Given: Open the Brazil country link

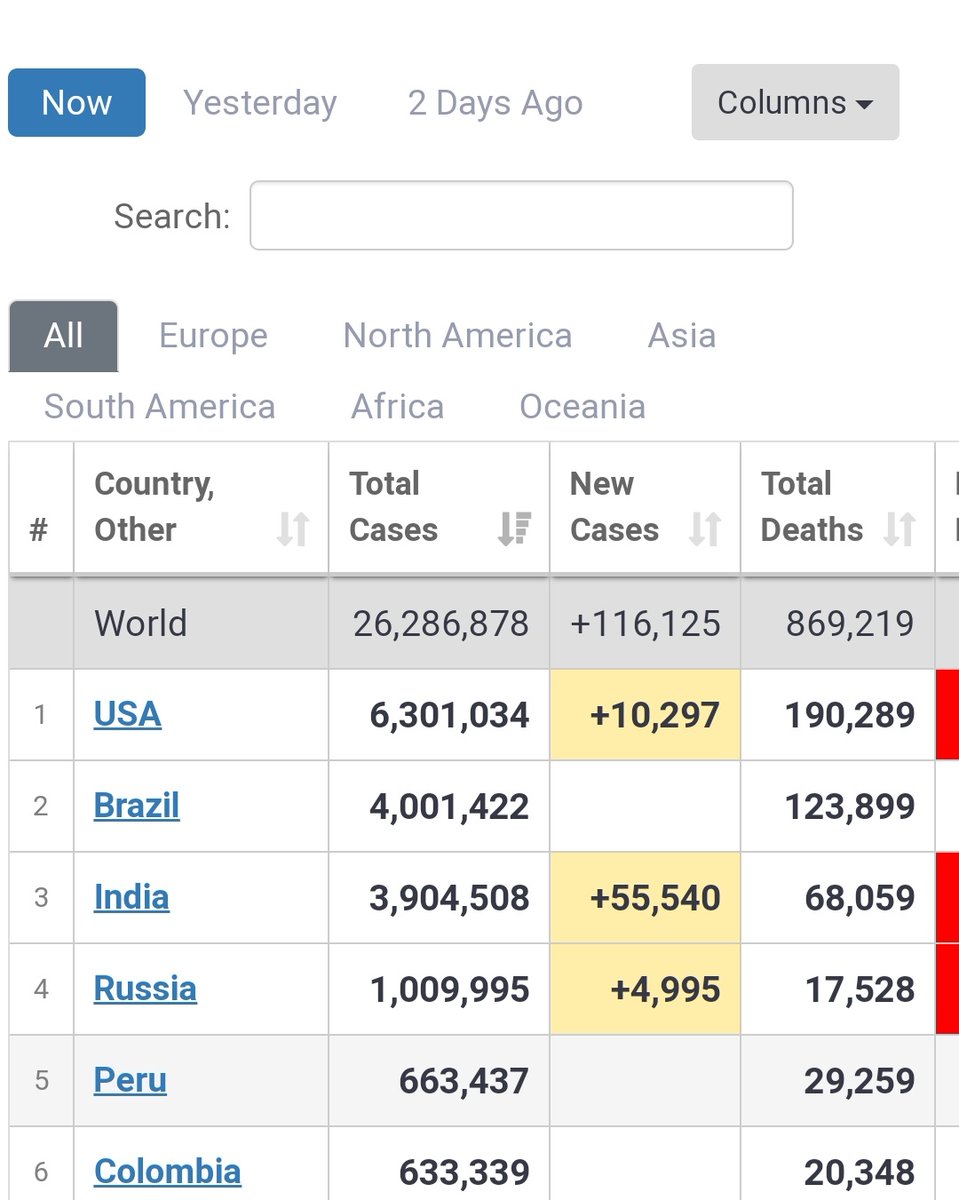Looking at the screenshot, I should point(136,806).
